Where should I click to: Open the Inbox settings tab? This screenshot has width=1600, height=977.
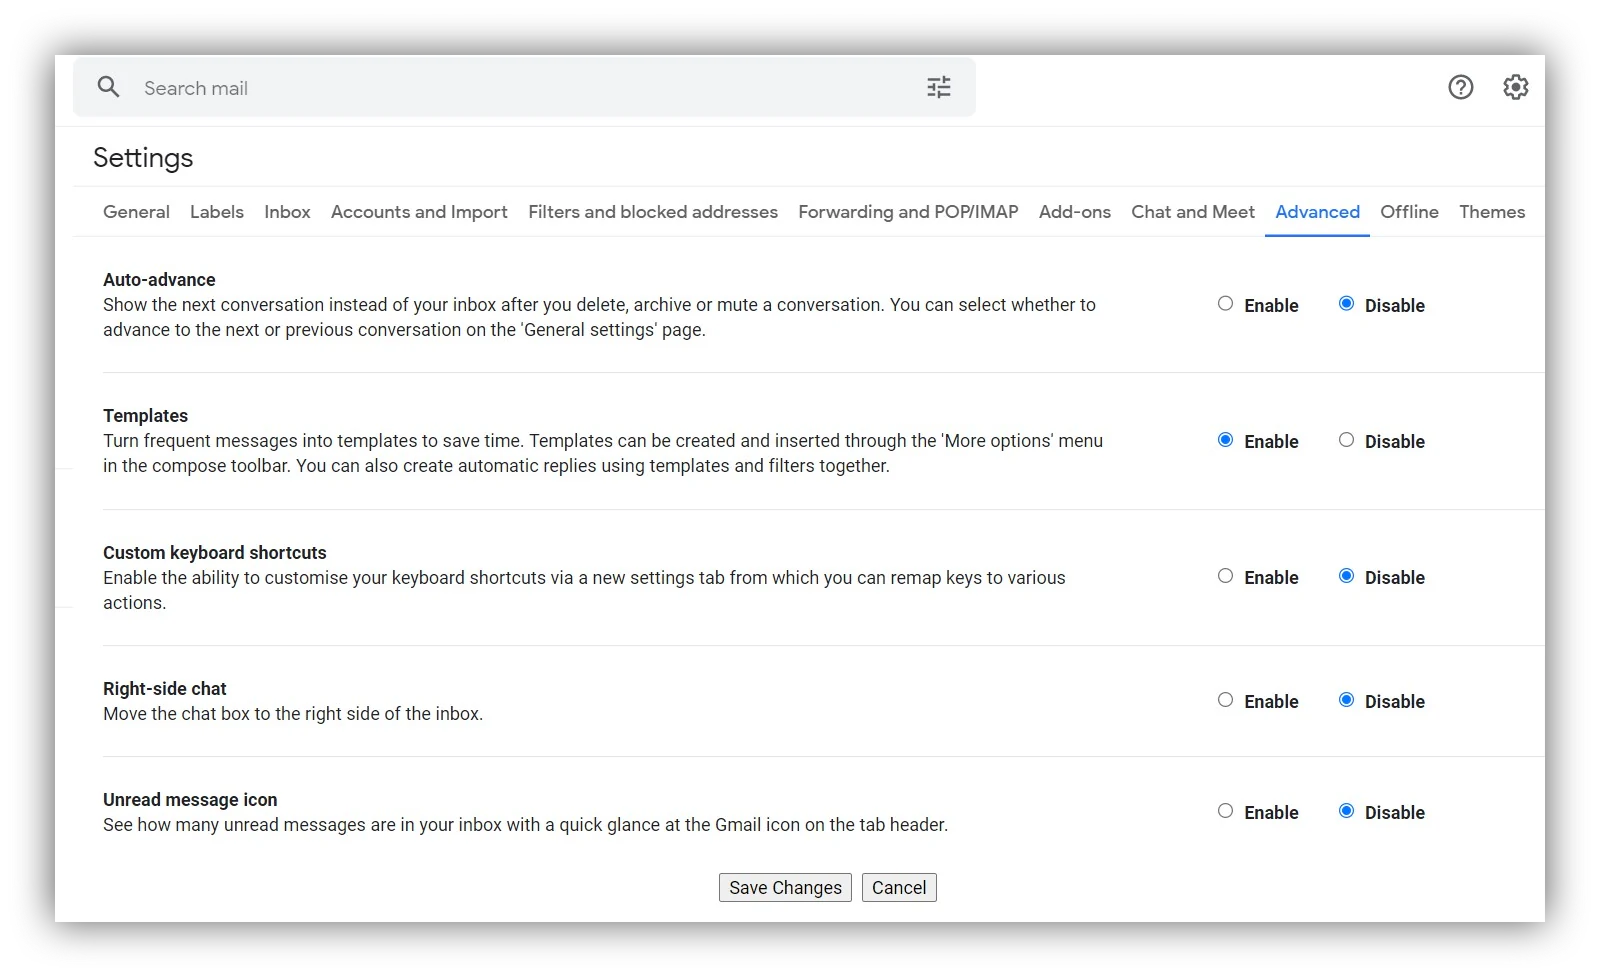pos(287,212)
